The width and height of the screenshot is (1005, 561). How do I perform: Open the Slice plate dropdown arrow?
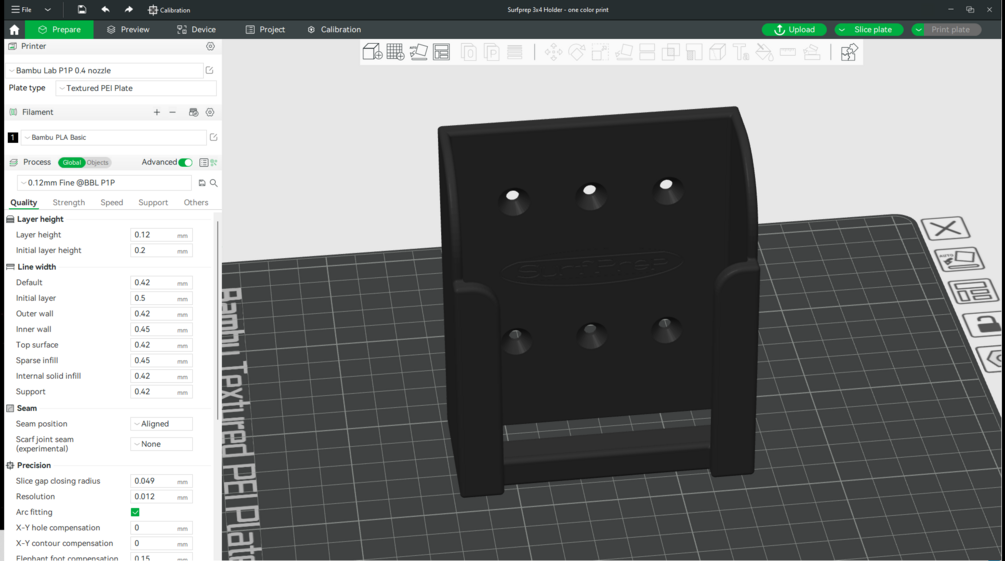pos(842,29)
